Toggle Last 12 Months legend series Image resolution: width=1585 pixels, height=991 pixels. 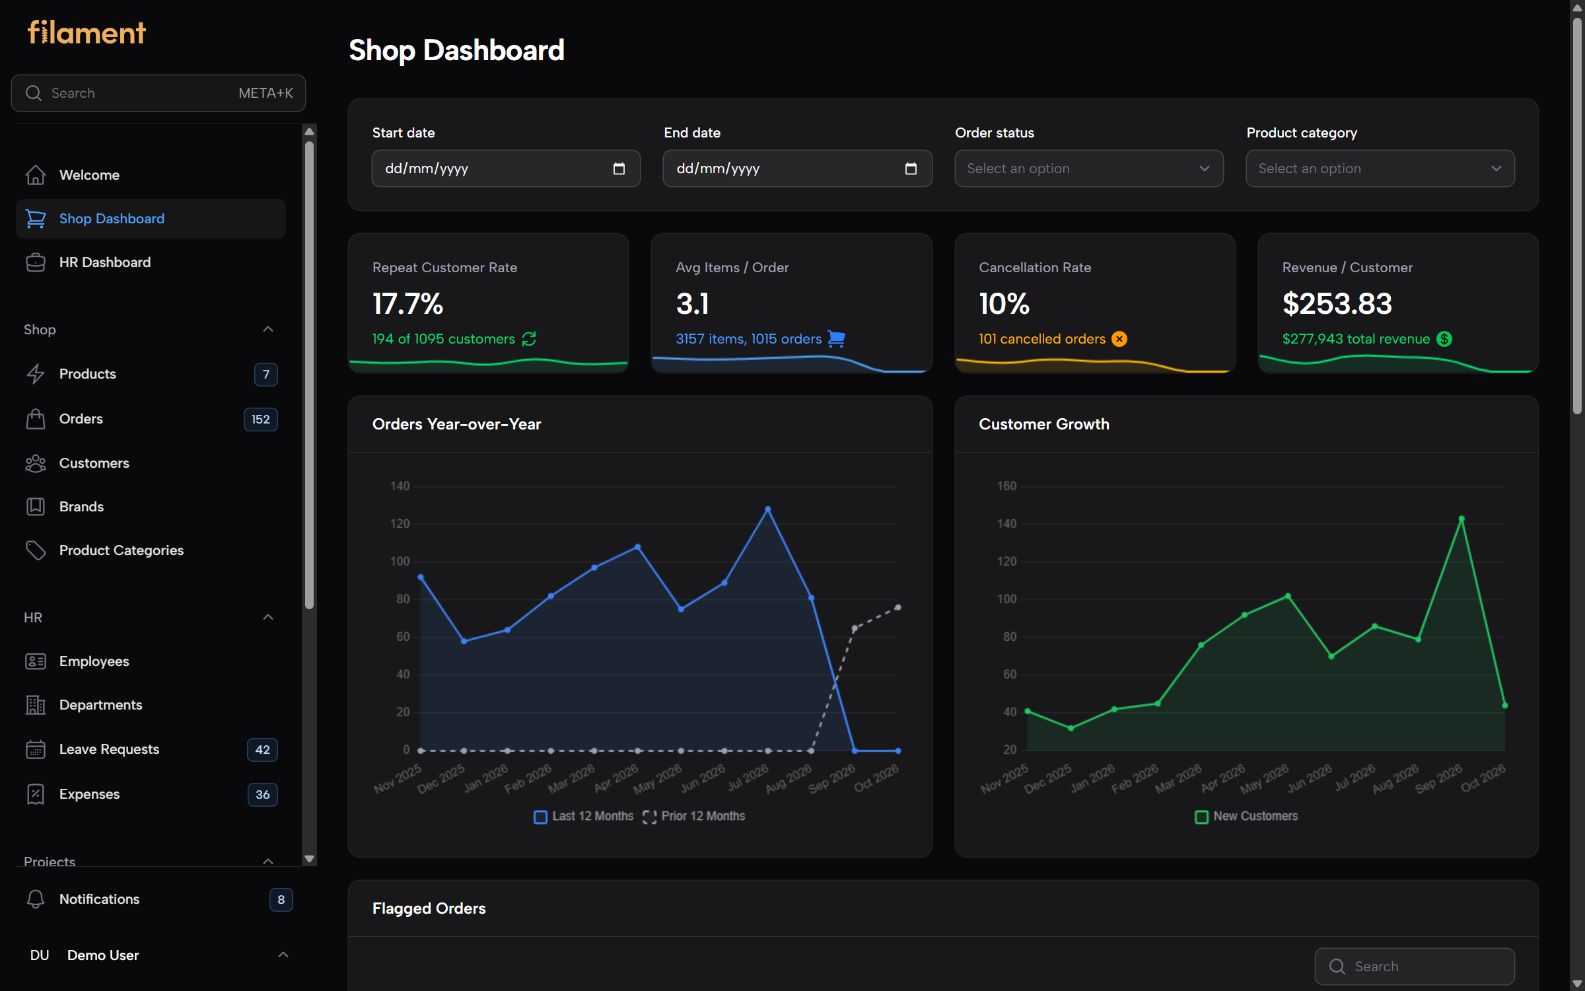tap(584, 817)
